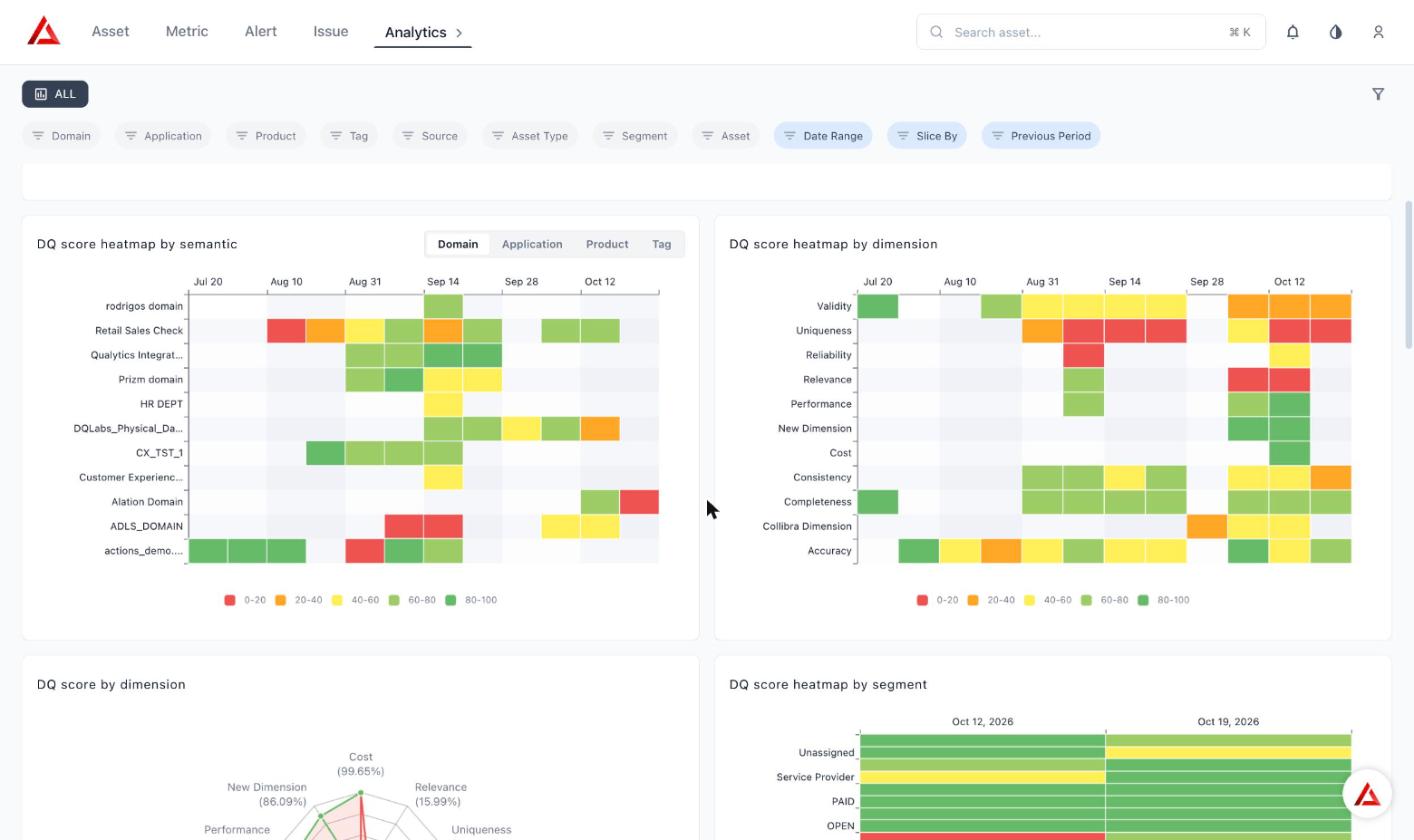
Task: Select the Analytics menu item
Action: pyautogui.click(x=415, y=32)
